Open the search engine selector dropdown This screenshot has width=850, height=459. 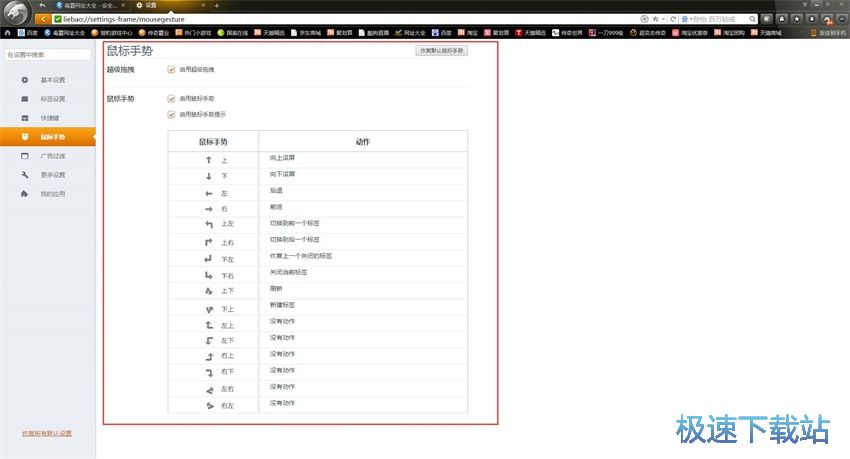[686, 19]
